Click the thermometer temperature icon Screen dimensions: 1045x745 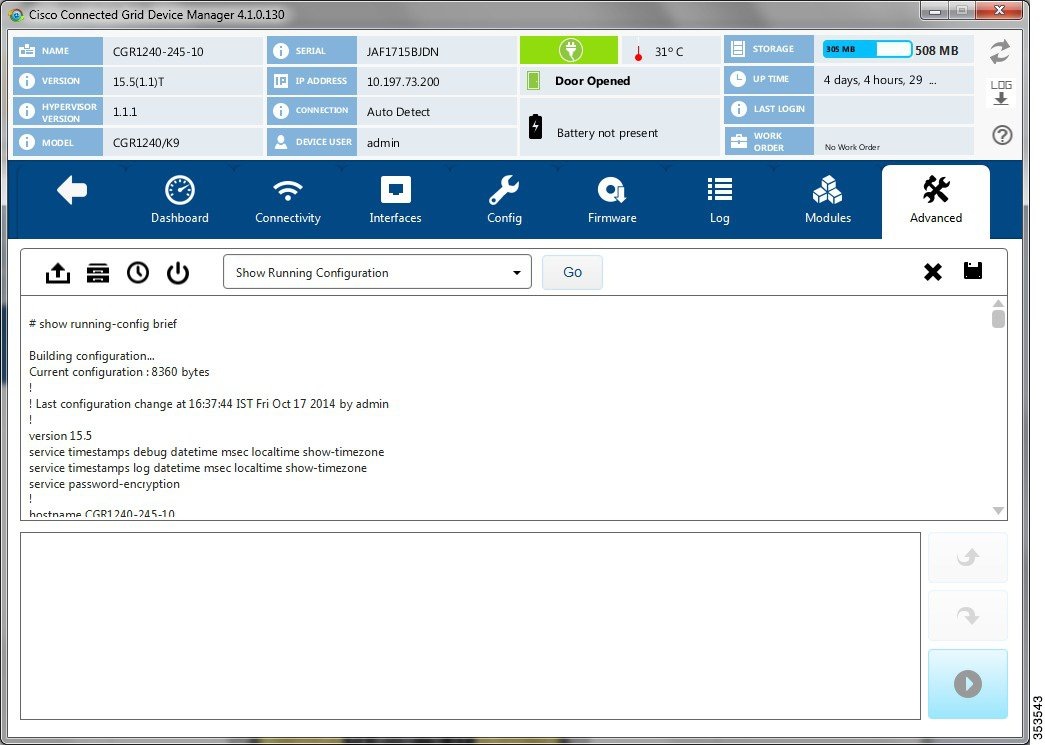pos(638,53)
